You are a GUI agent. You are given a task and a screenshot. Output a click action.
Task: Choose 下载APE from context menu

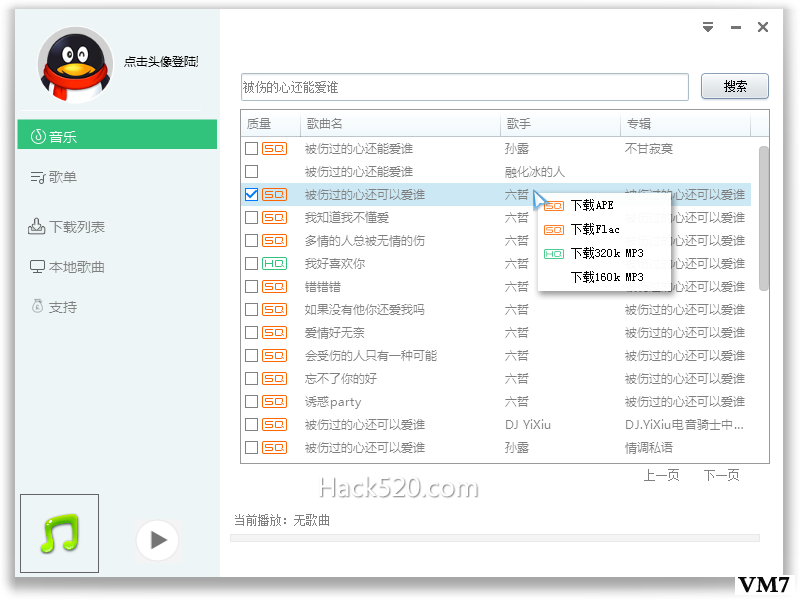click(x=592, y=206)
